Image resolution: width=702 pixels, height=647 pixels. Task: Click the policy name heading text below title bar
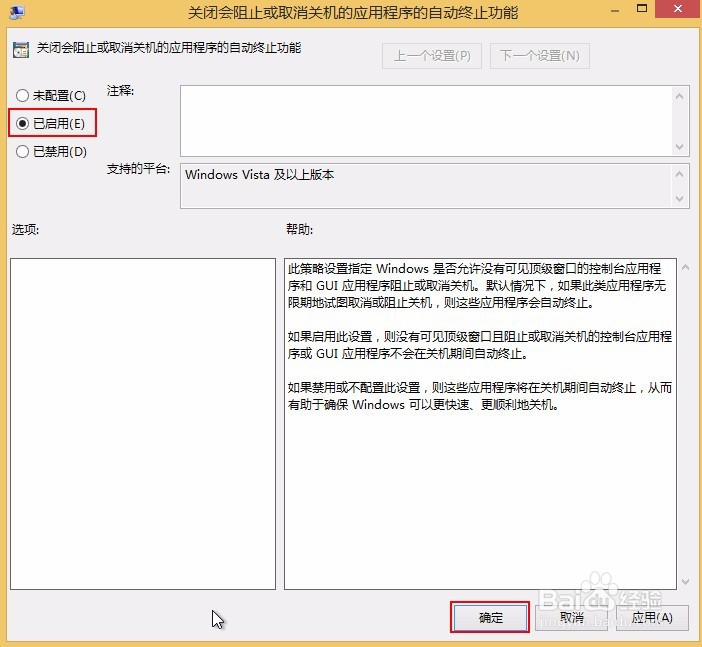pos(169,47)
